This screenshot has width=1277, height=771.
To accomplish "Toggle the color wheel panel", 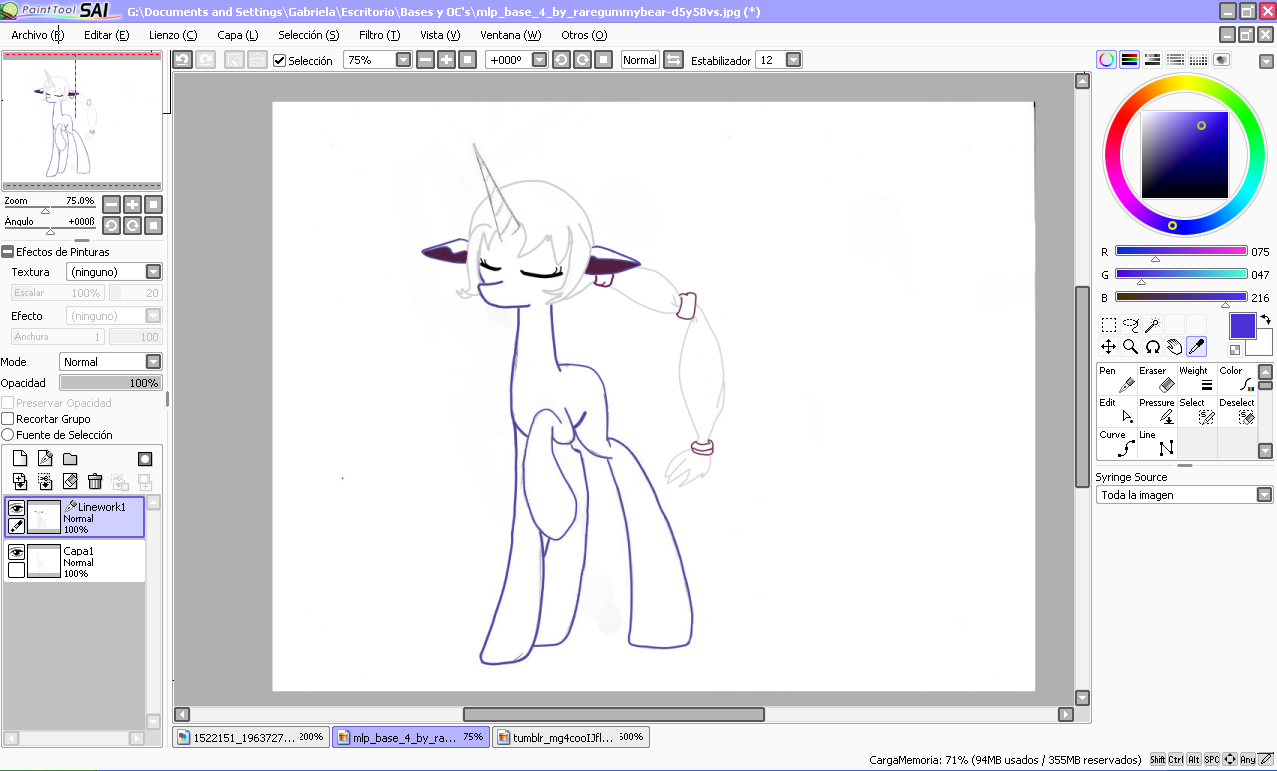I will [1107, 60].
